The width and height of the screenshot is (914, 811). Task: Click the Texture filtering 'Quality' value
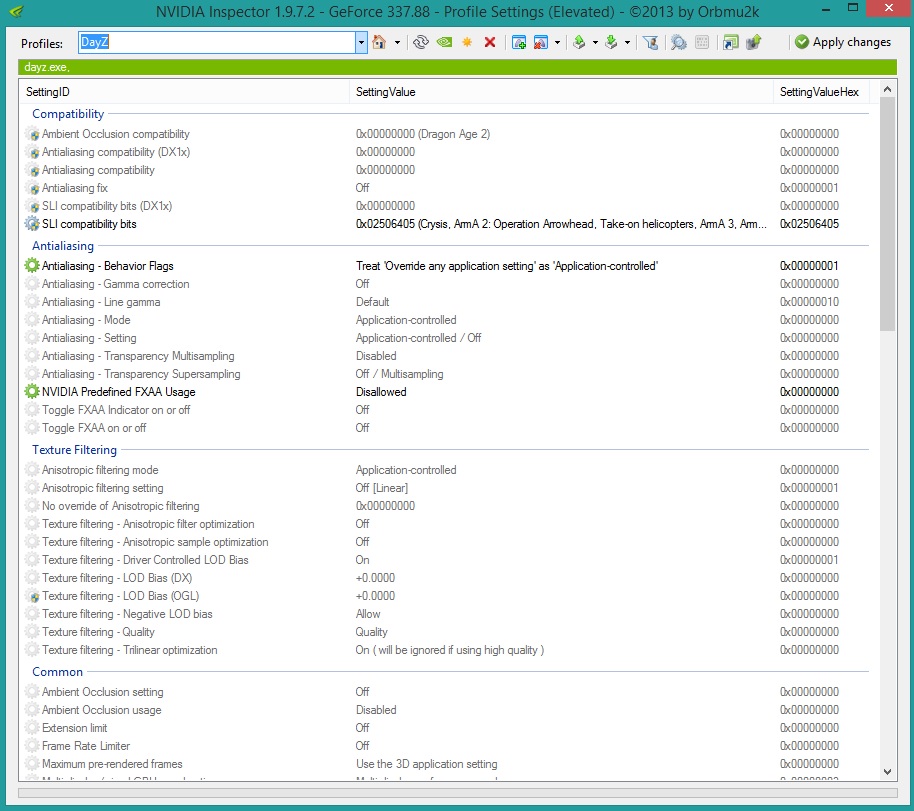click(371, 632)
